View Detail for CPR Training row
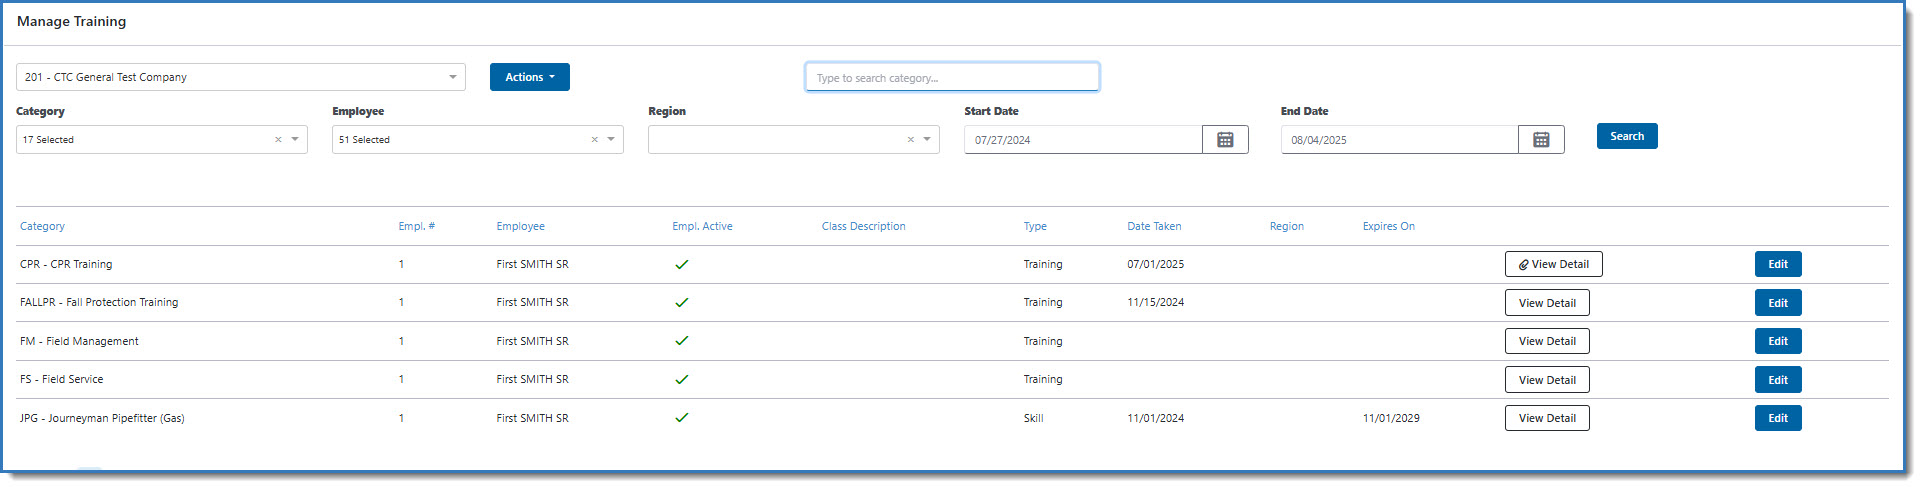 pos(1553,264)
